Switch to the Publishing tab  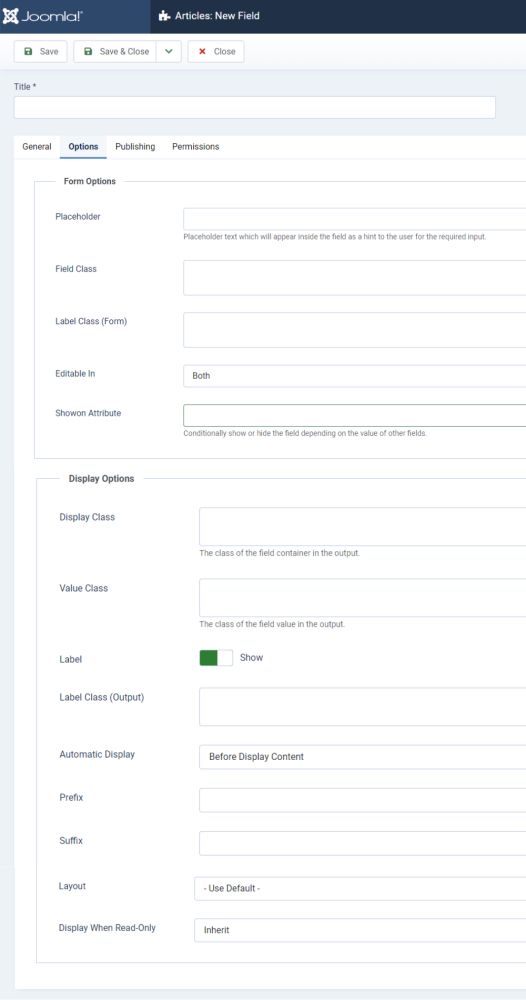coord(135,147)
